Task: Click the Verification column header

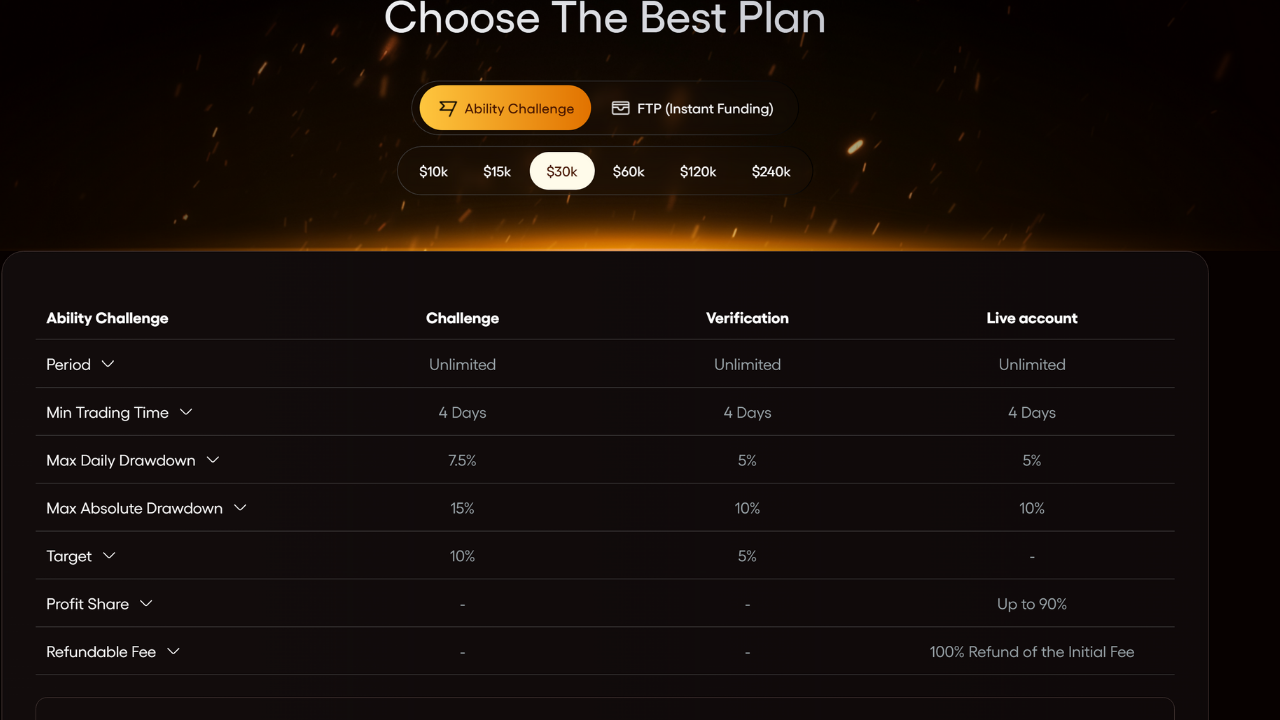Action: point(747,318)
